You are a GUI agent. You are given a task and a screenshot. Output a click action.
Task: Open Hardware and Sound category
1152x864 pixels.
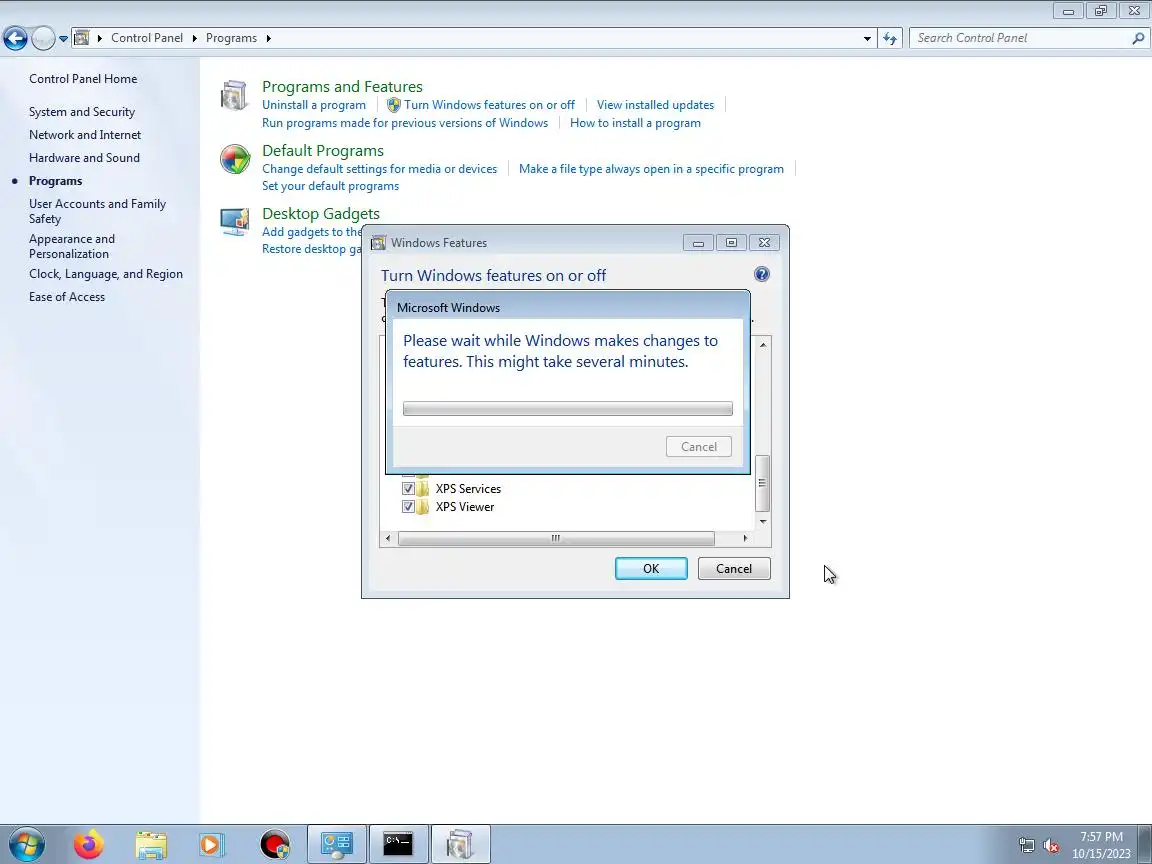click(x=84, y=157)
